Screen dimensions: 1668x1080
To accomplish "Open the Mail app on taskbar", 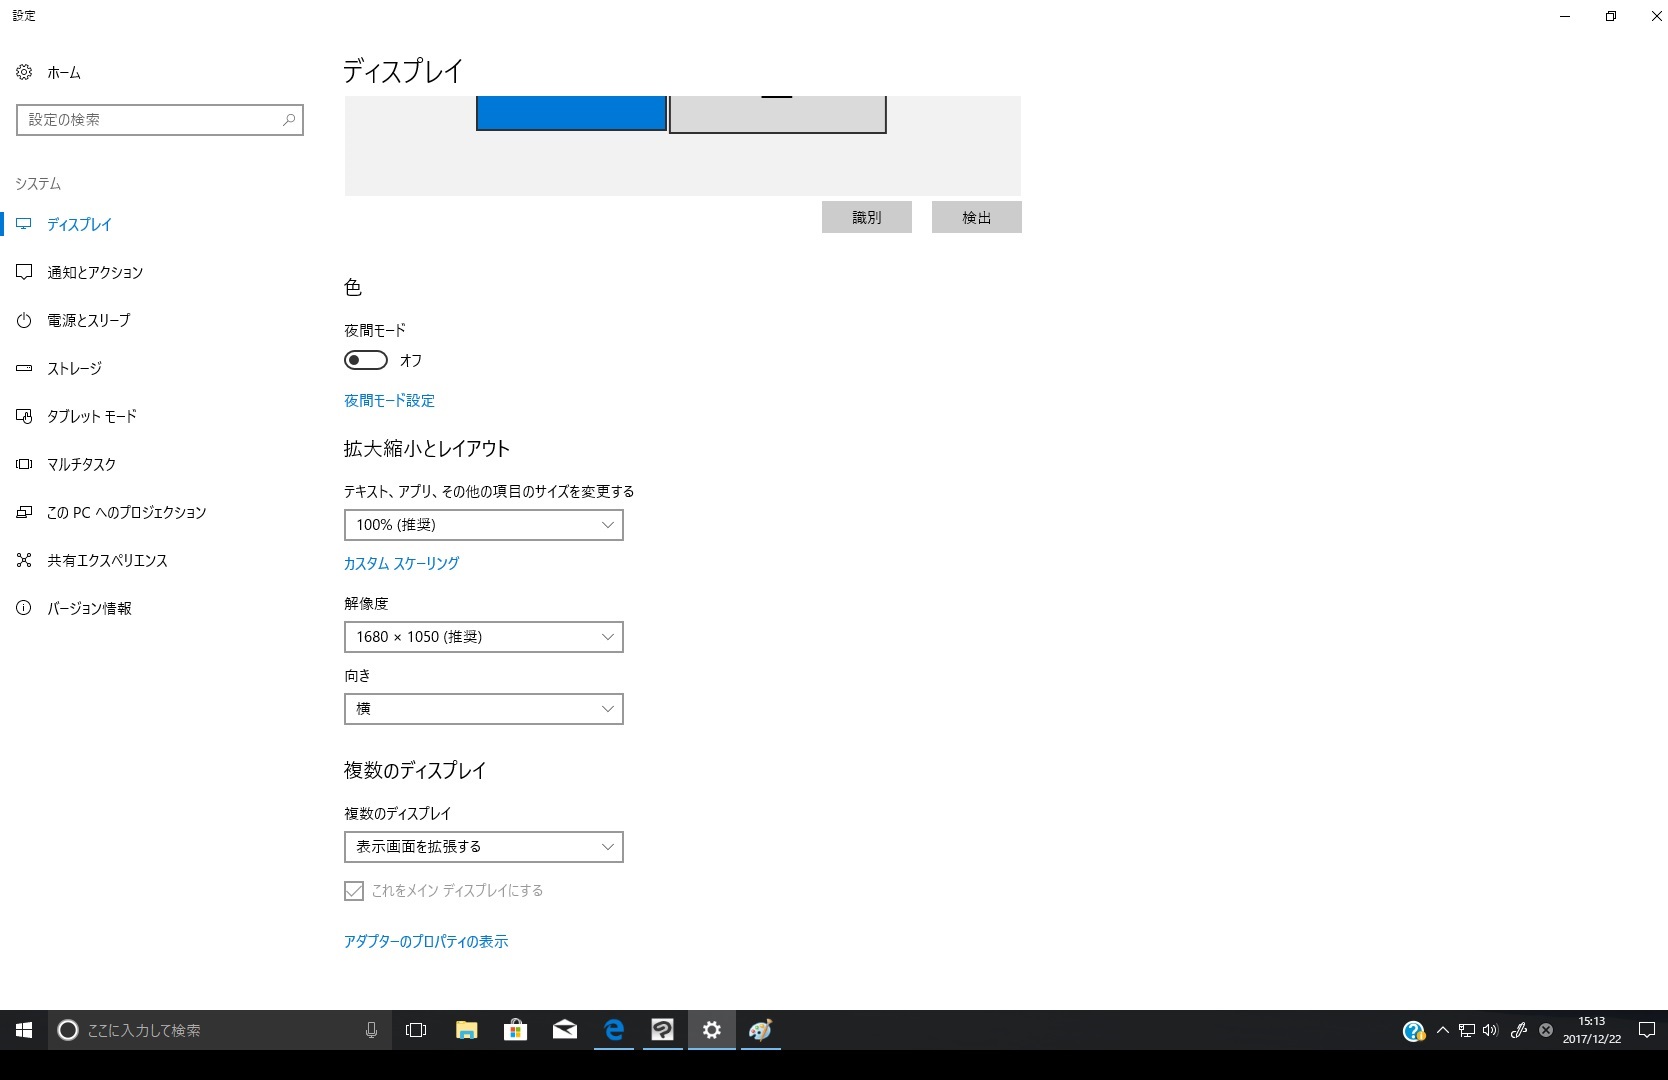I will point(564,1030).
